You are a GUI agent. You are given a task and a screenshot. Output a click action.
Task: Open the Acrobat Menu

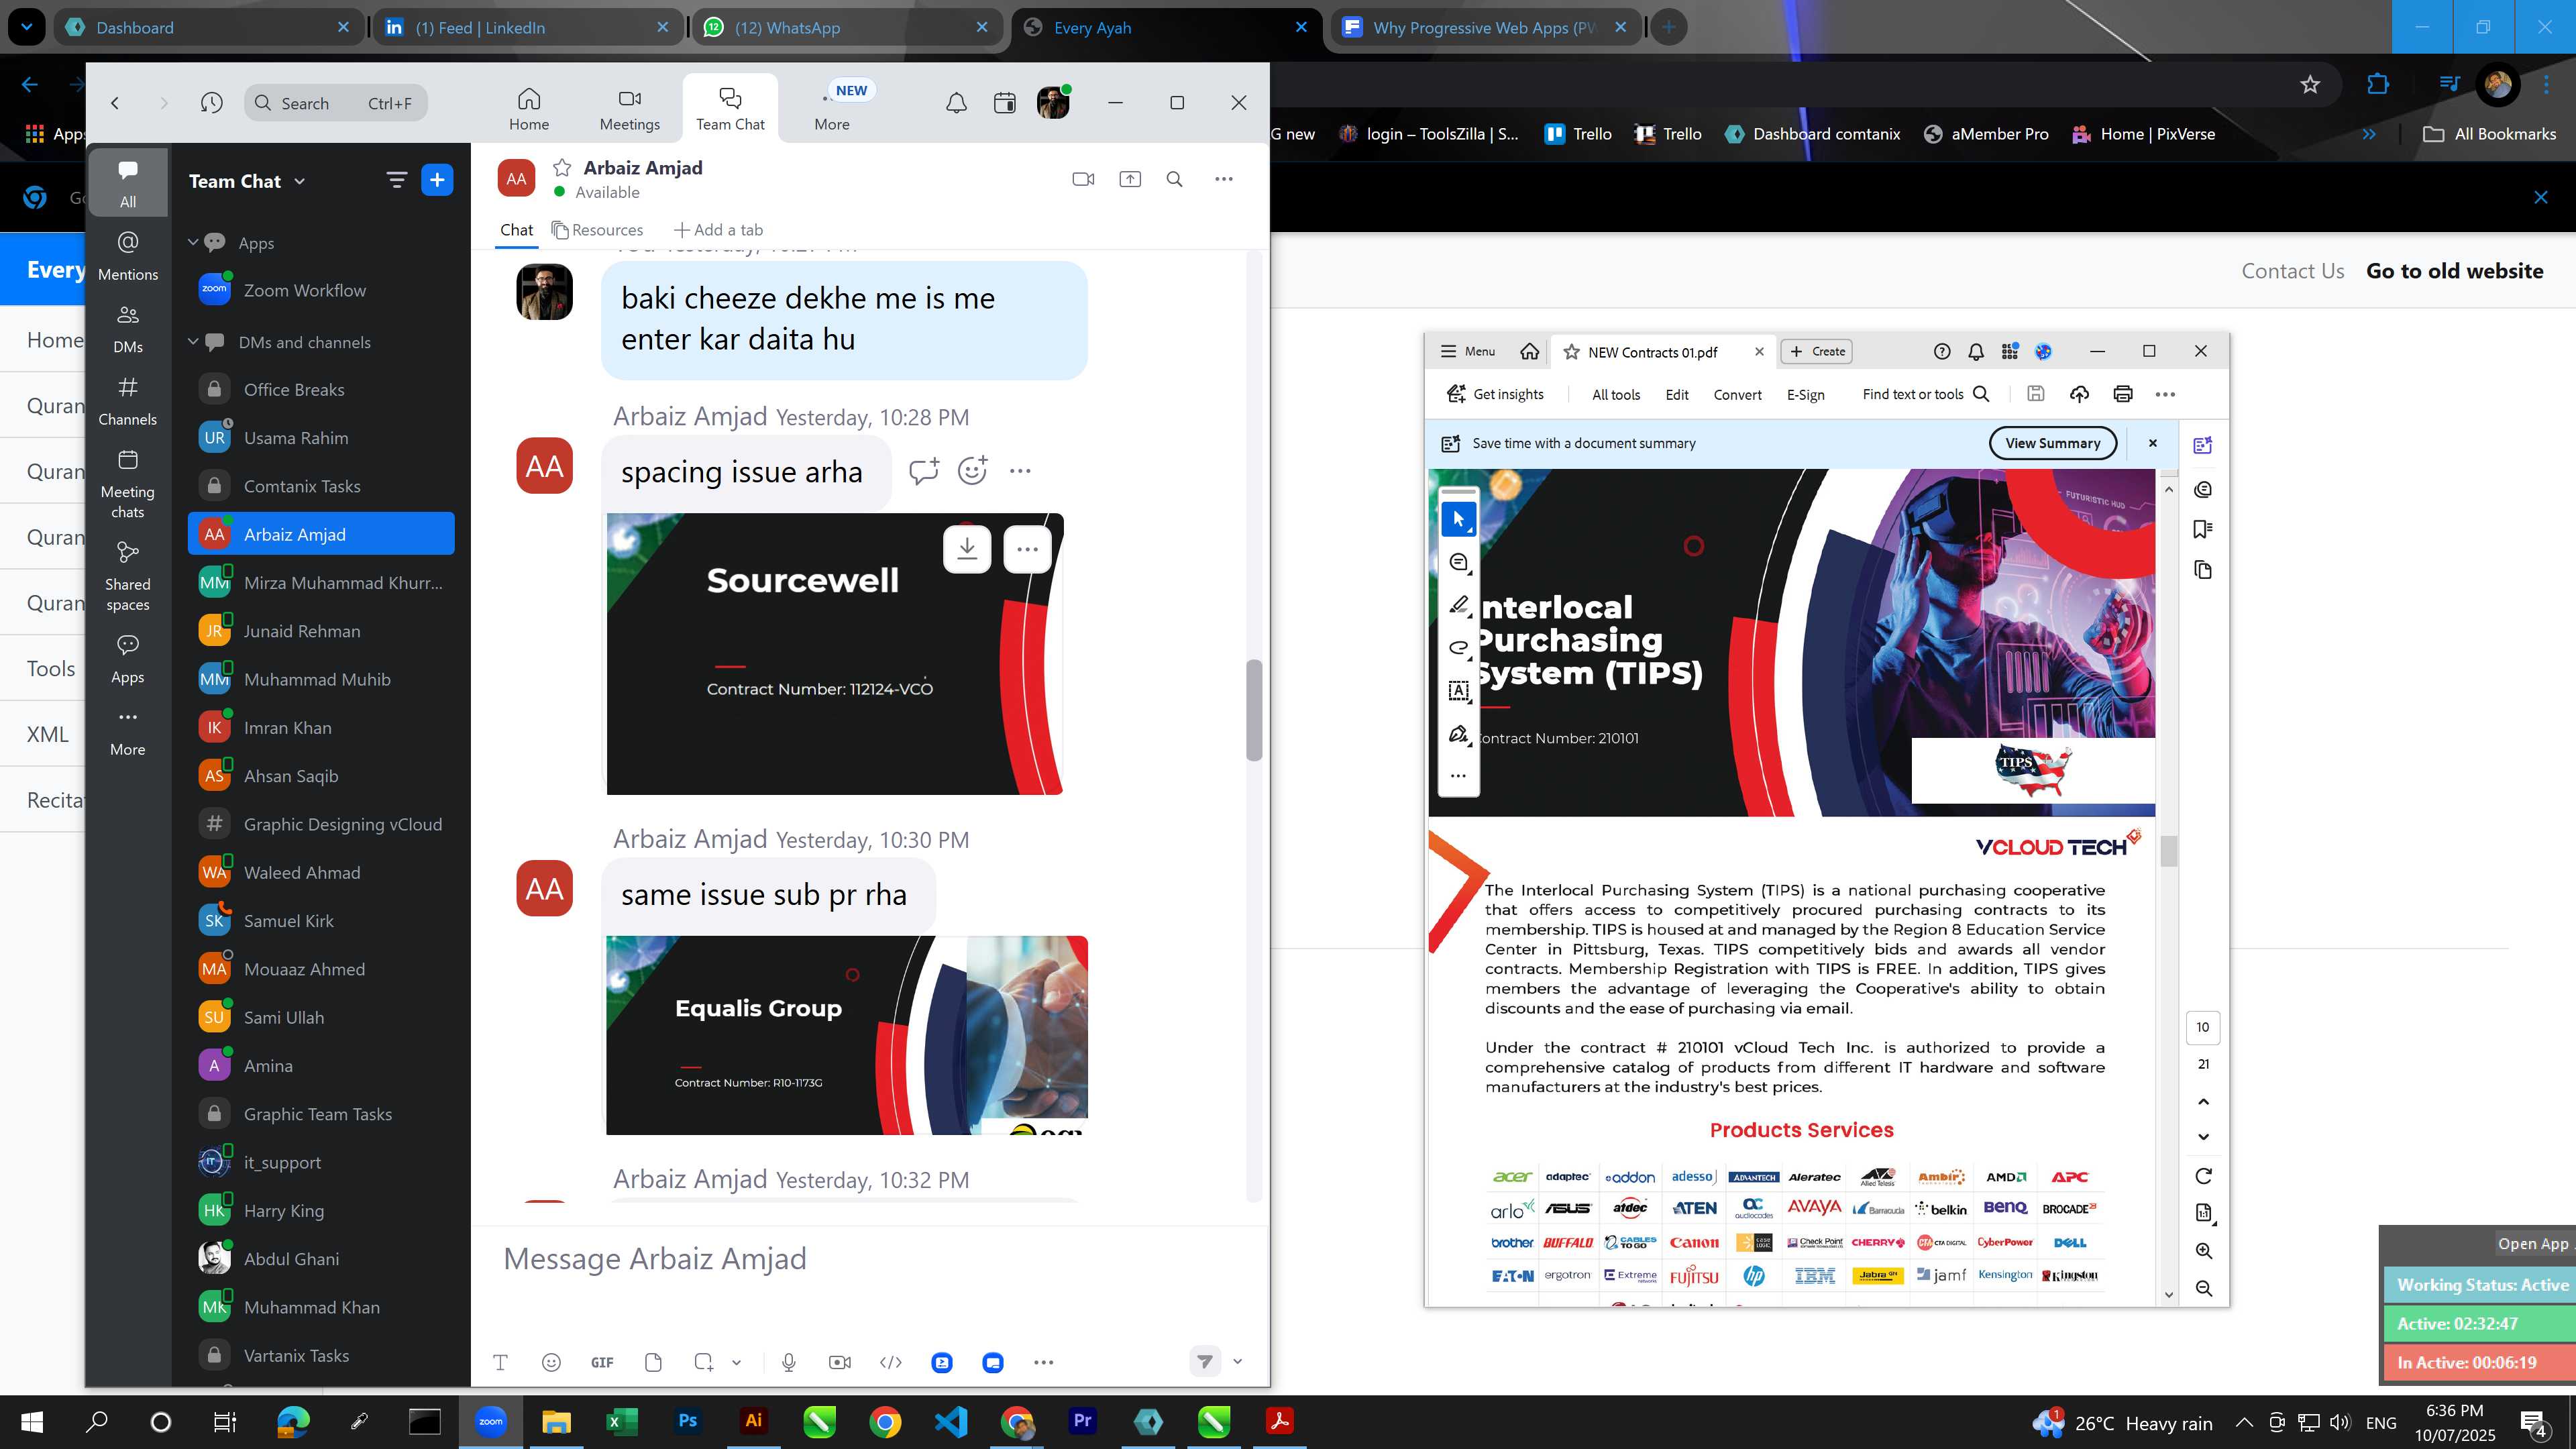(x=1467, y=351)
